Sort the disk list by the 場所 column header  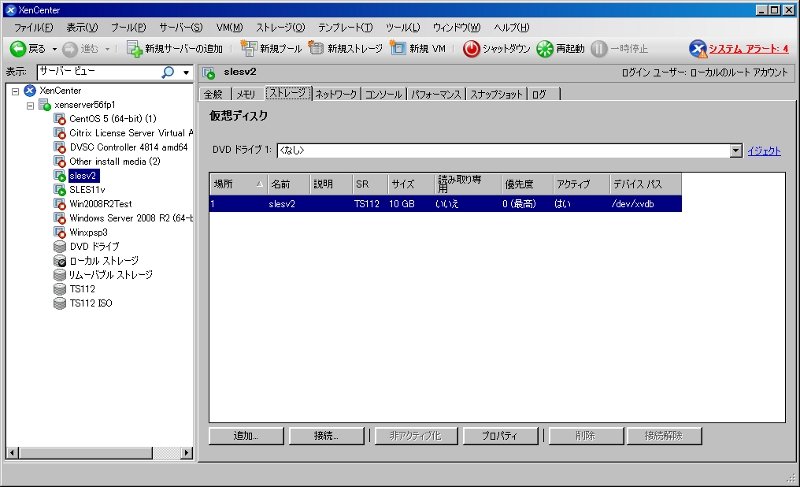coord(238,184)
